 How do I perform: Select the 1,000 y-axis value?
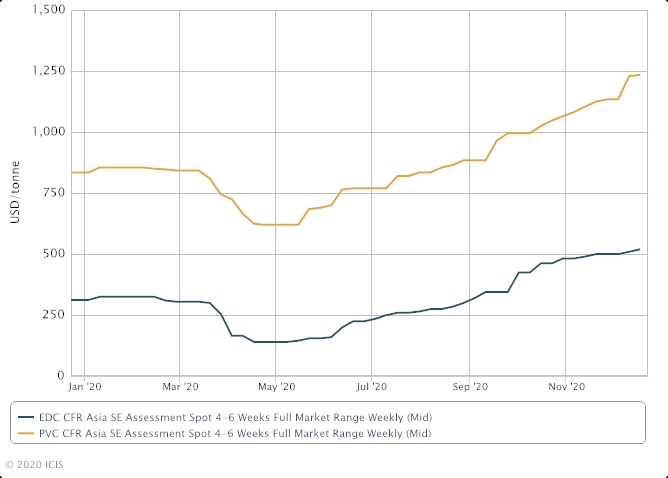tap(48, 132)
